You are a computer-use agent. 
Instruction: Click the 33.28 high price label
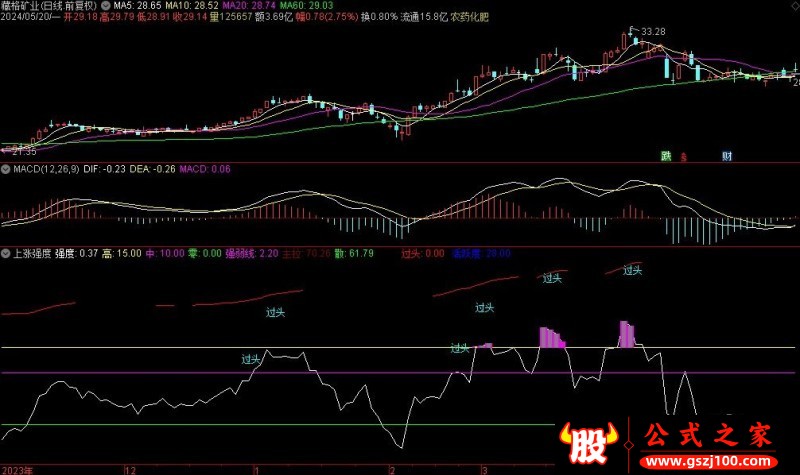pos(653,33)
